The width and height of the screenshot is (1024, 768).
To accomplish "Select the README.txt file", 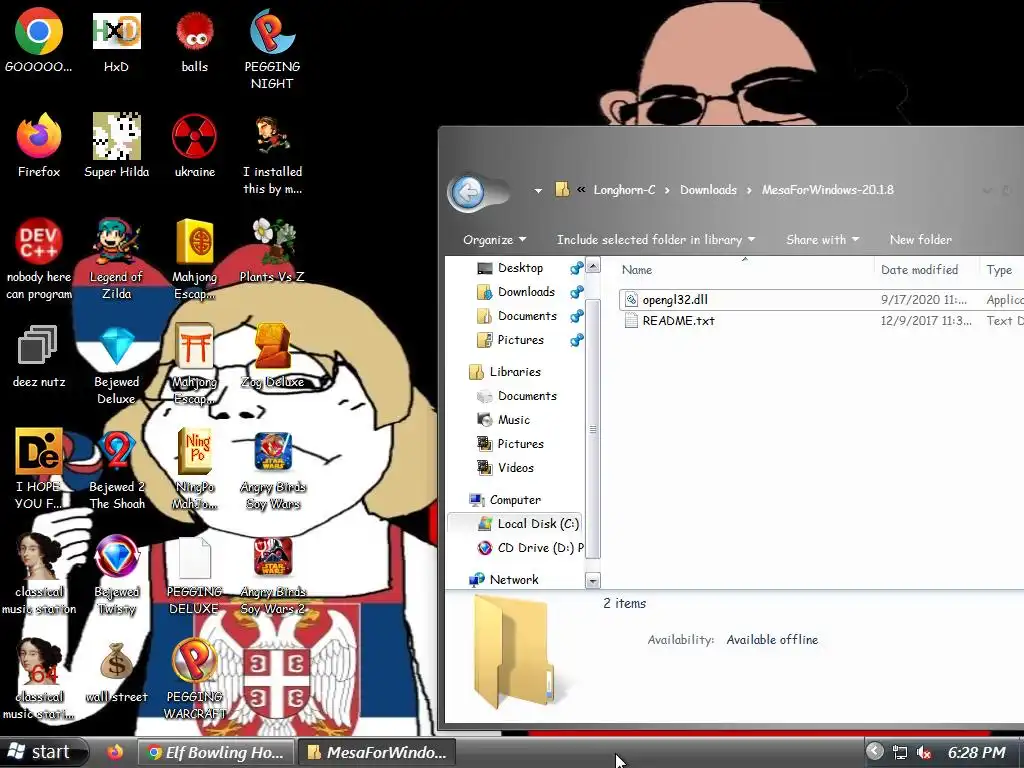I will click(x=678, y=321).
